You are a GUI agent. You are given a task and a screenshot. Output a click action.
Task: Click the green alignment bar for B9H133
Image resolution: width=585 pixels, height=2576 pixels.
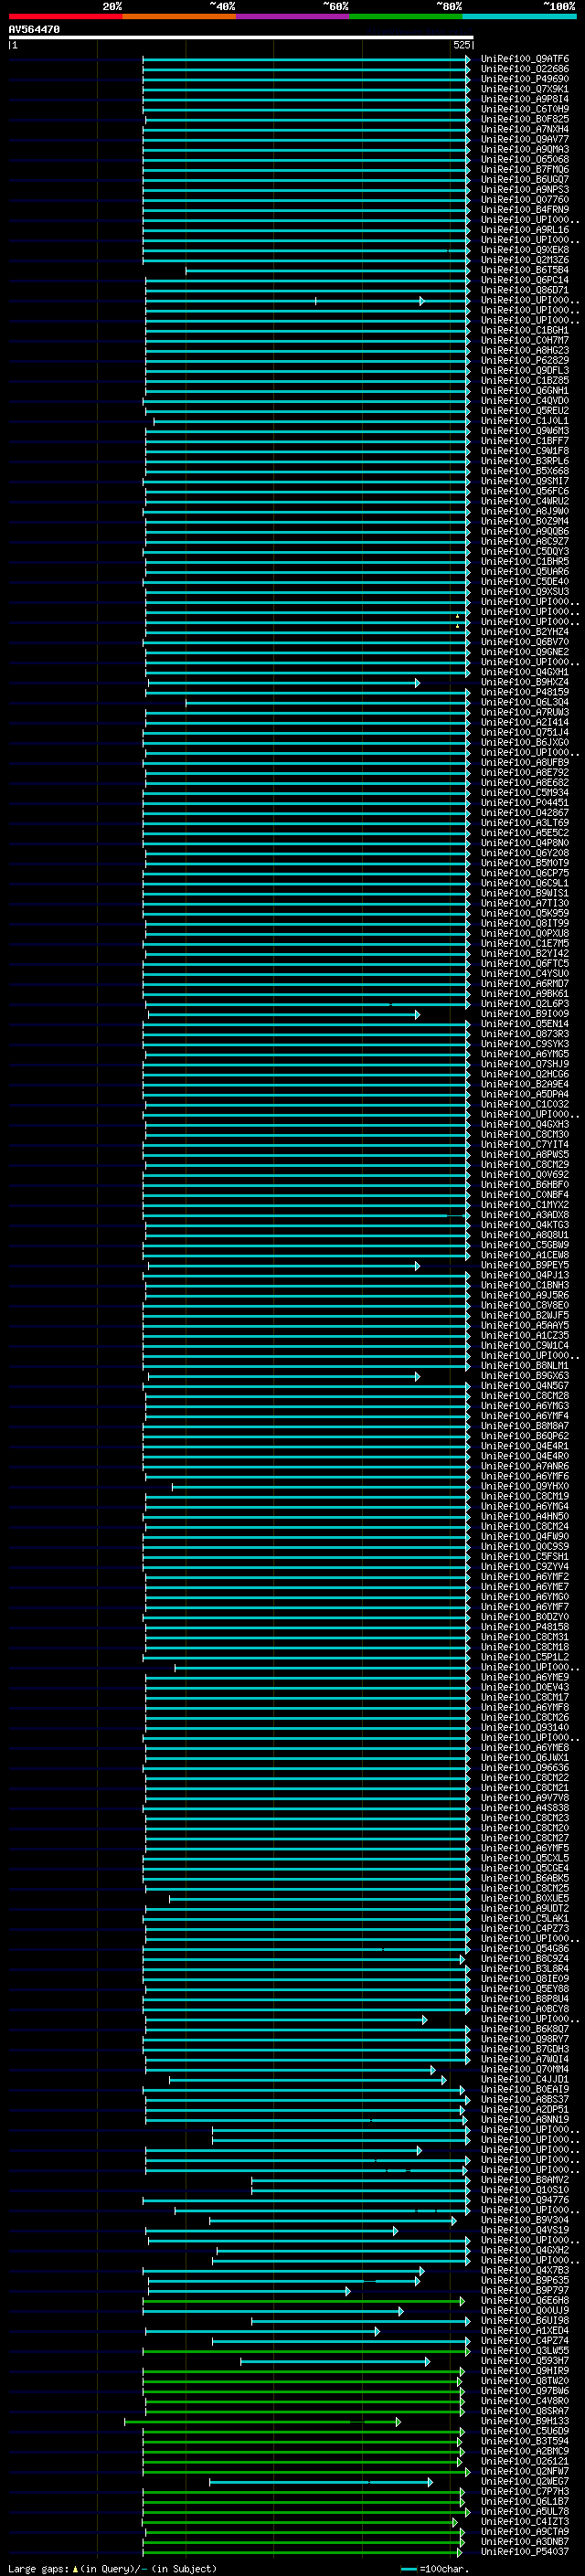[x=262, y=2421]
